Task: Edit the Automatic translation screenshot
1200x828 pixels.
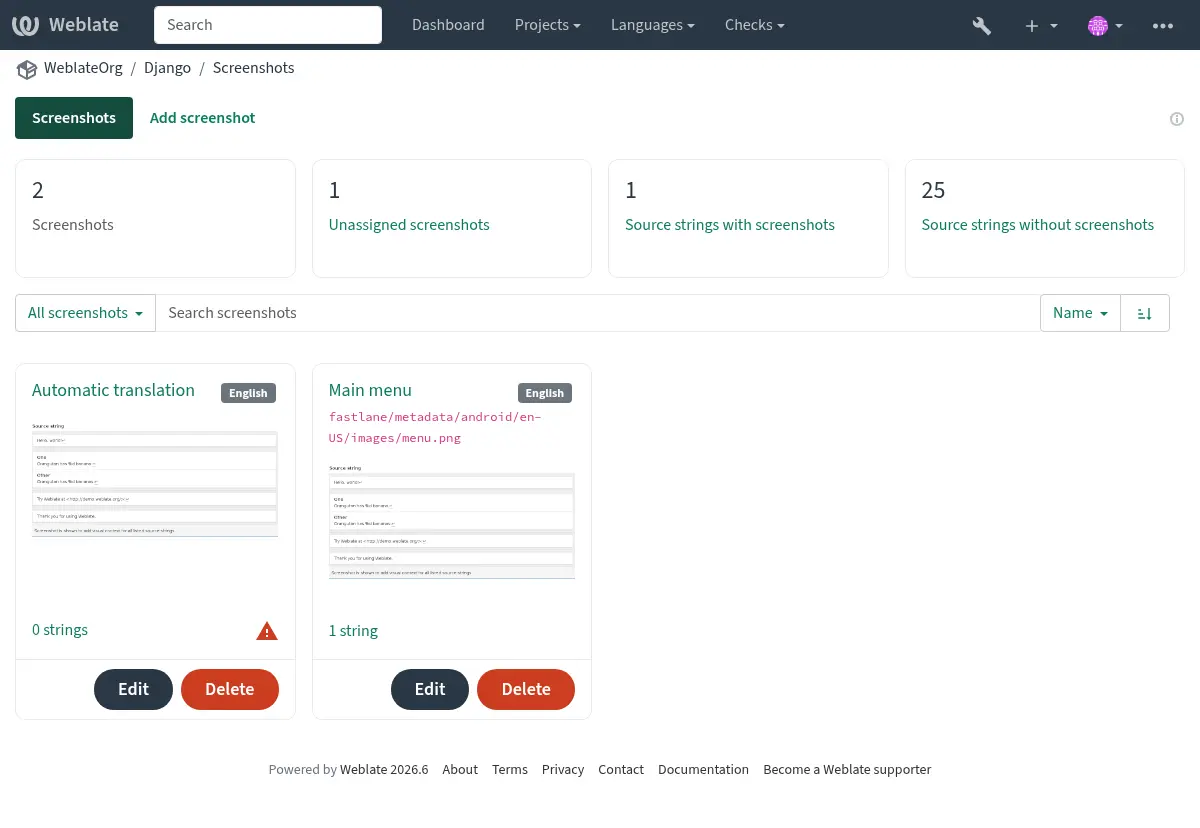Action: 133,689
